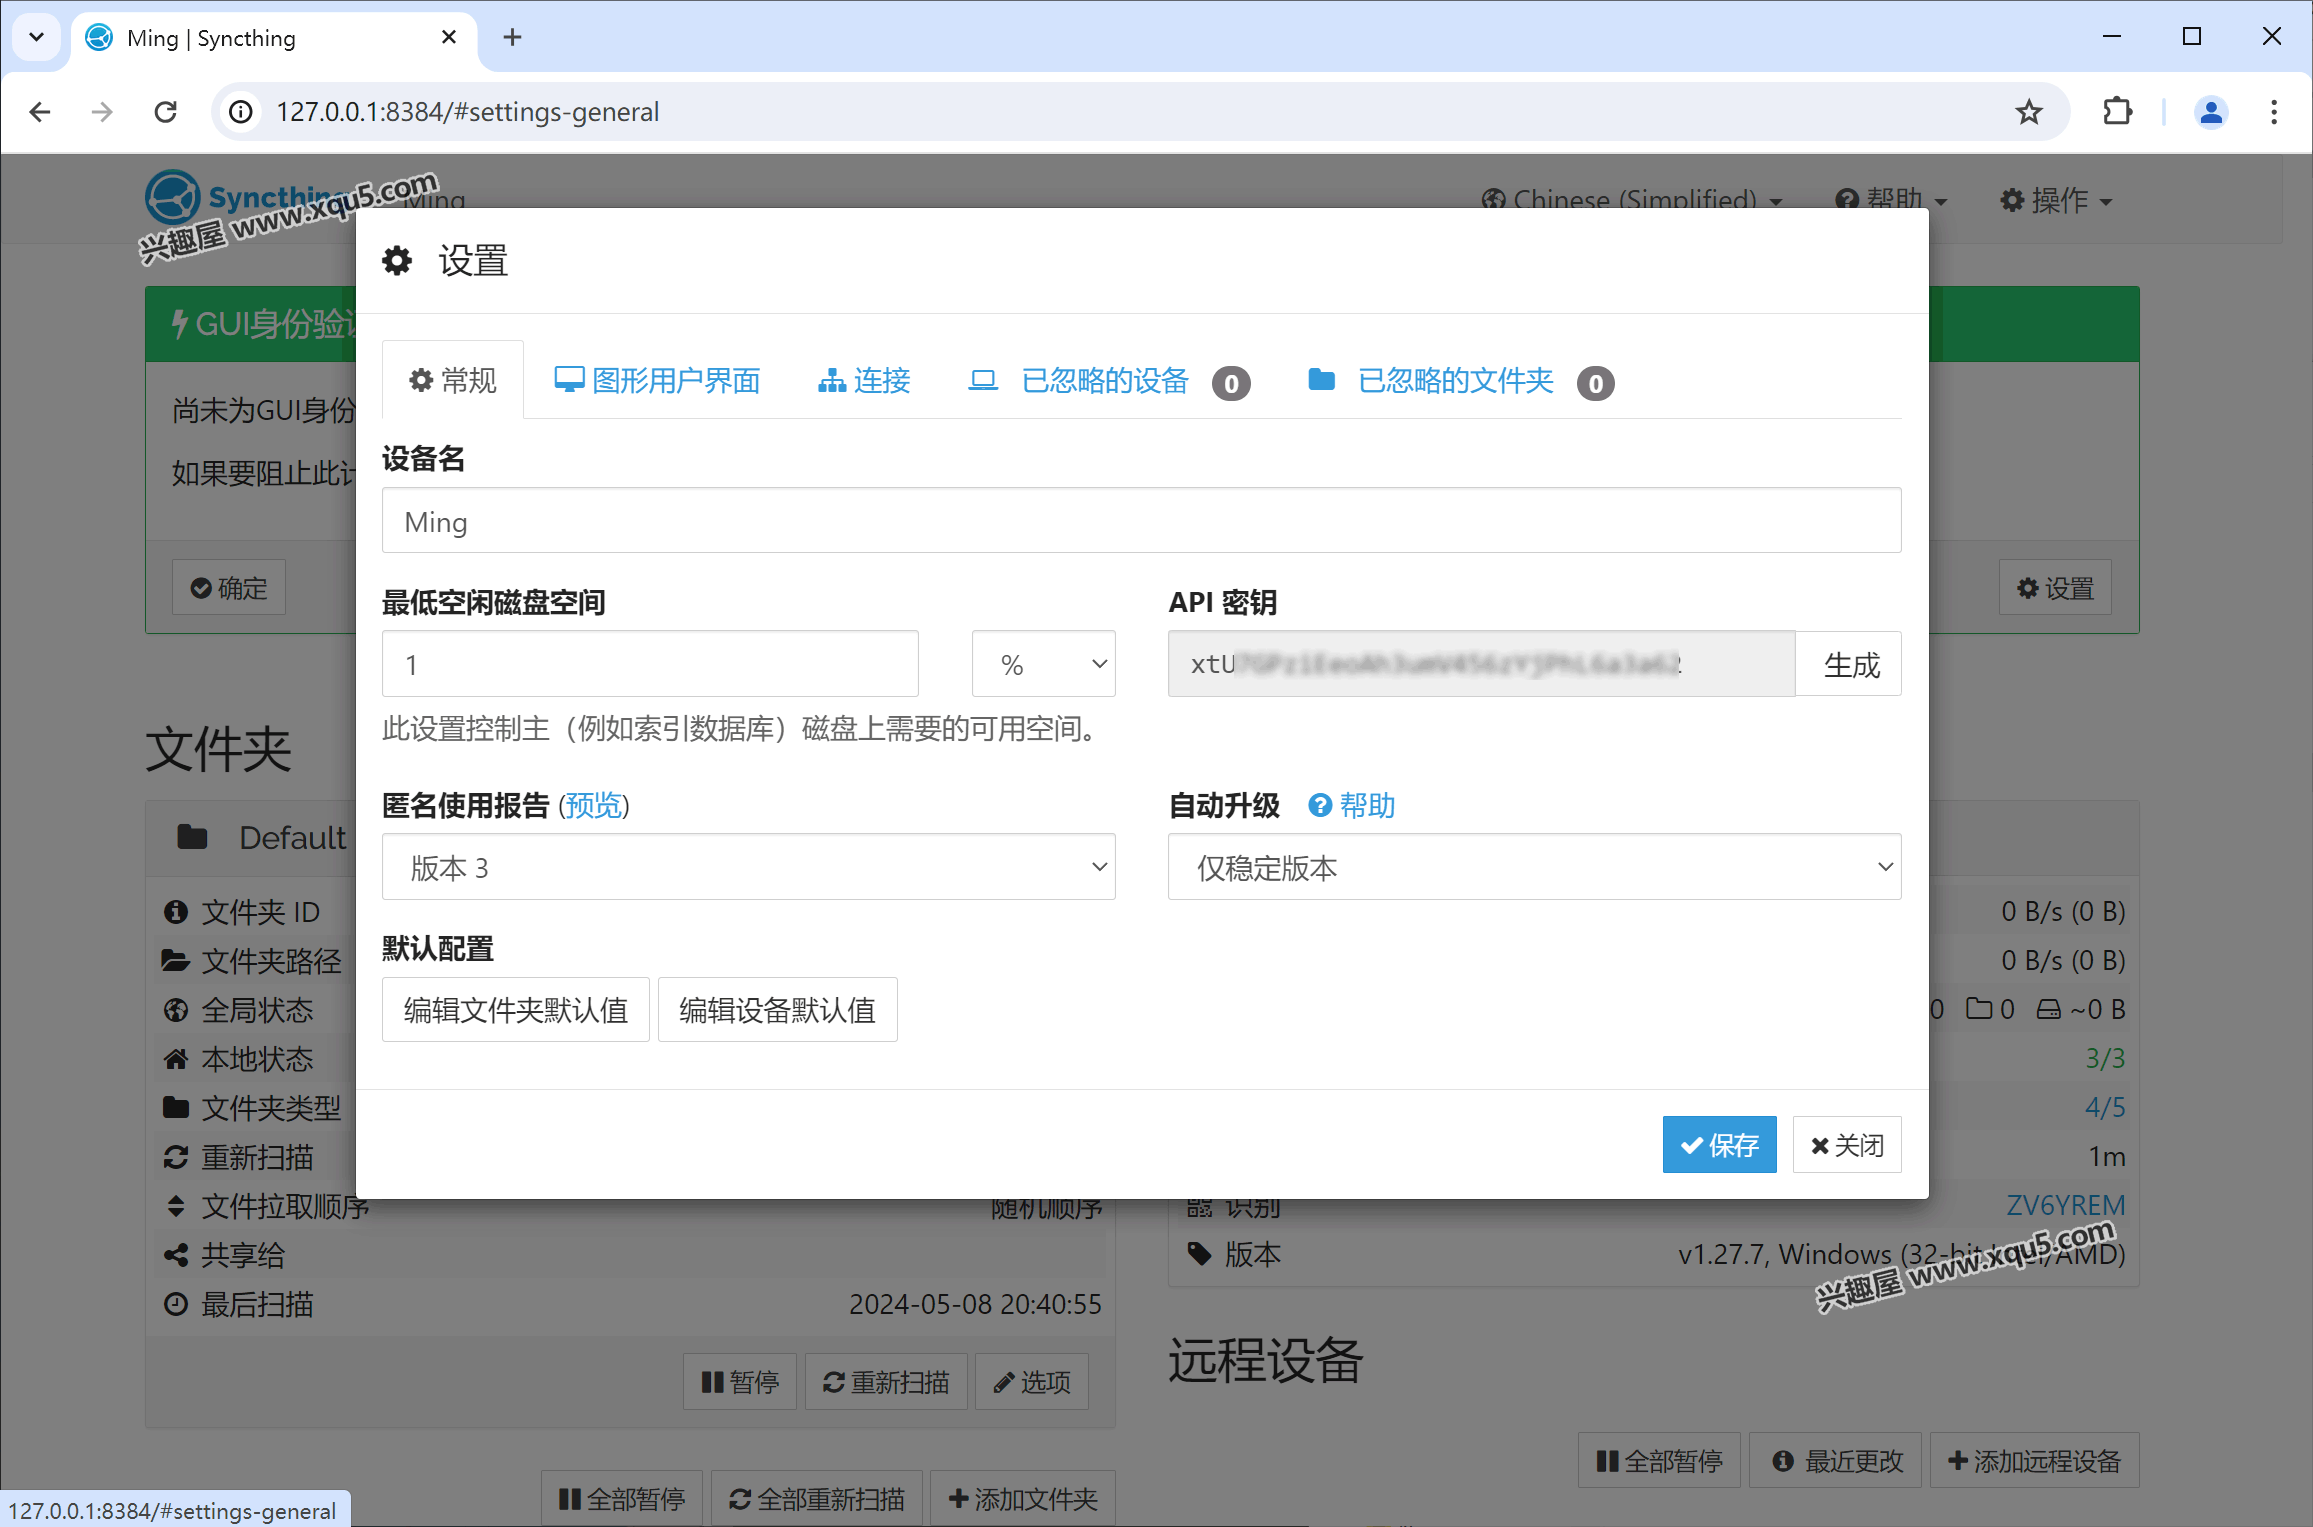
Task: Click the 重新扫描 refresh icon in folder details
Action: pos(176,1157)
